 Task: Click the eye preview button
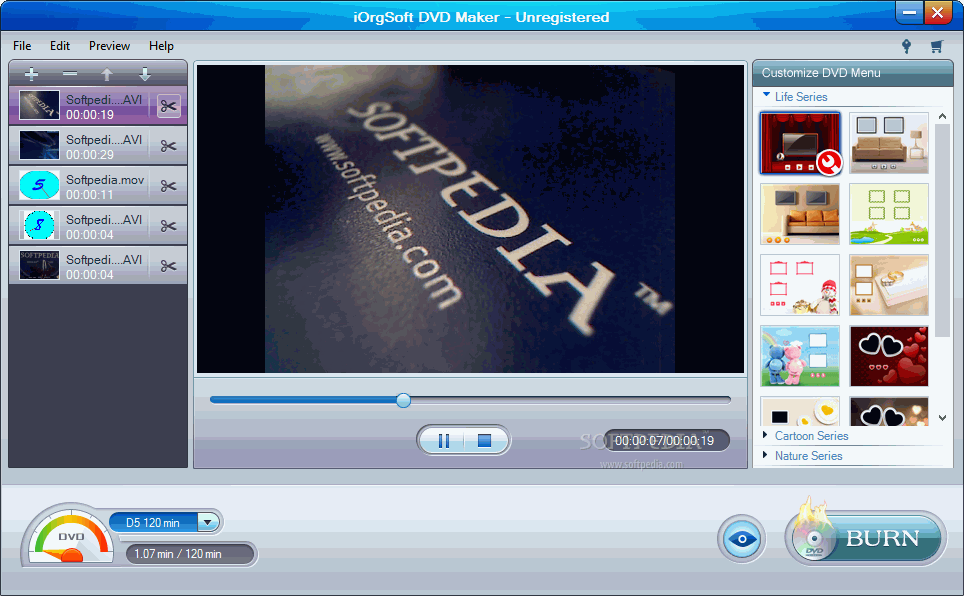click(x=742, y=539)
